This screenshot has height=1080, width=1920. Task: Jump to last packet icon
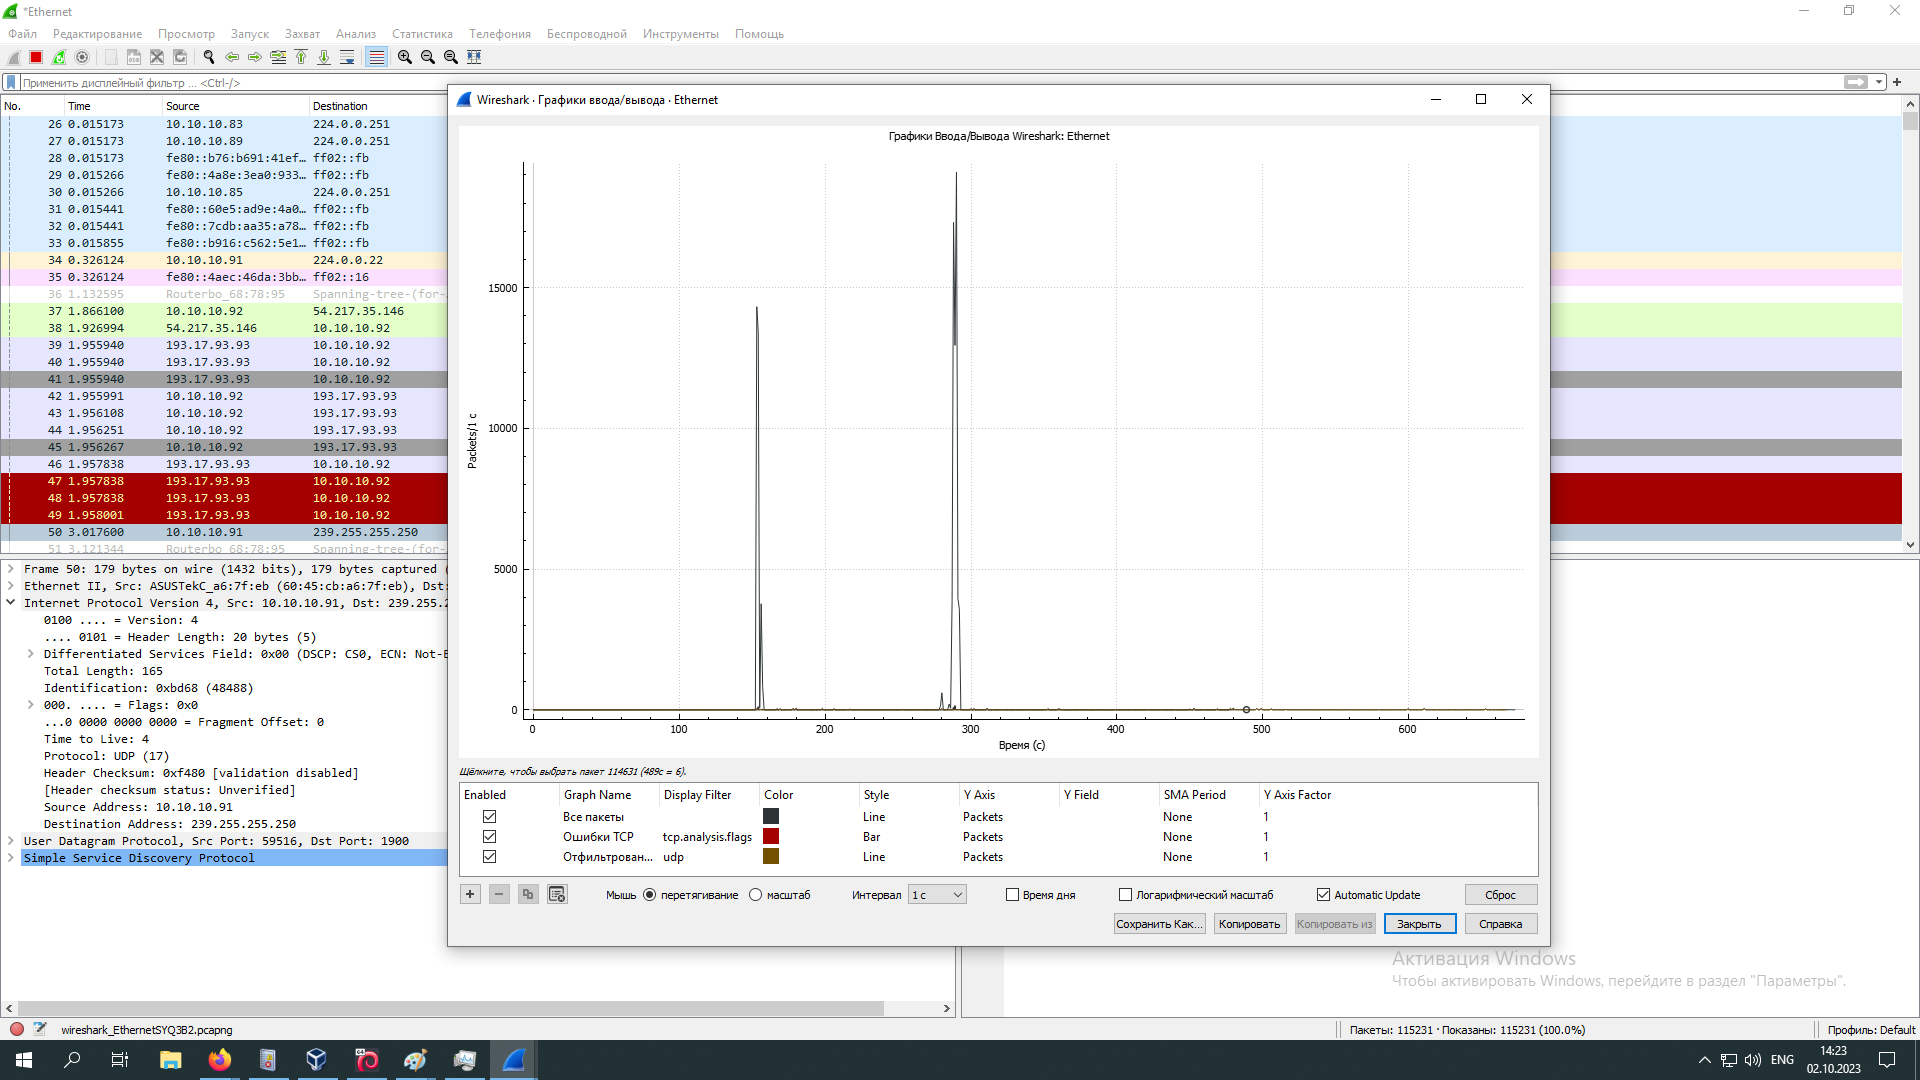(324, 57)
